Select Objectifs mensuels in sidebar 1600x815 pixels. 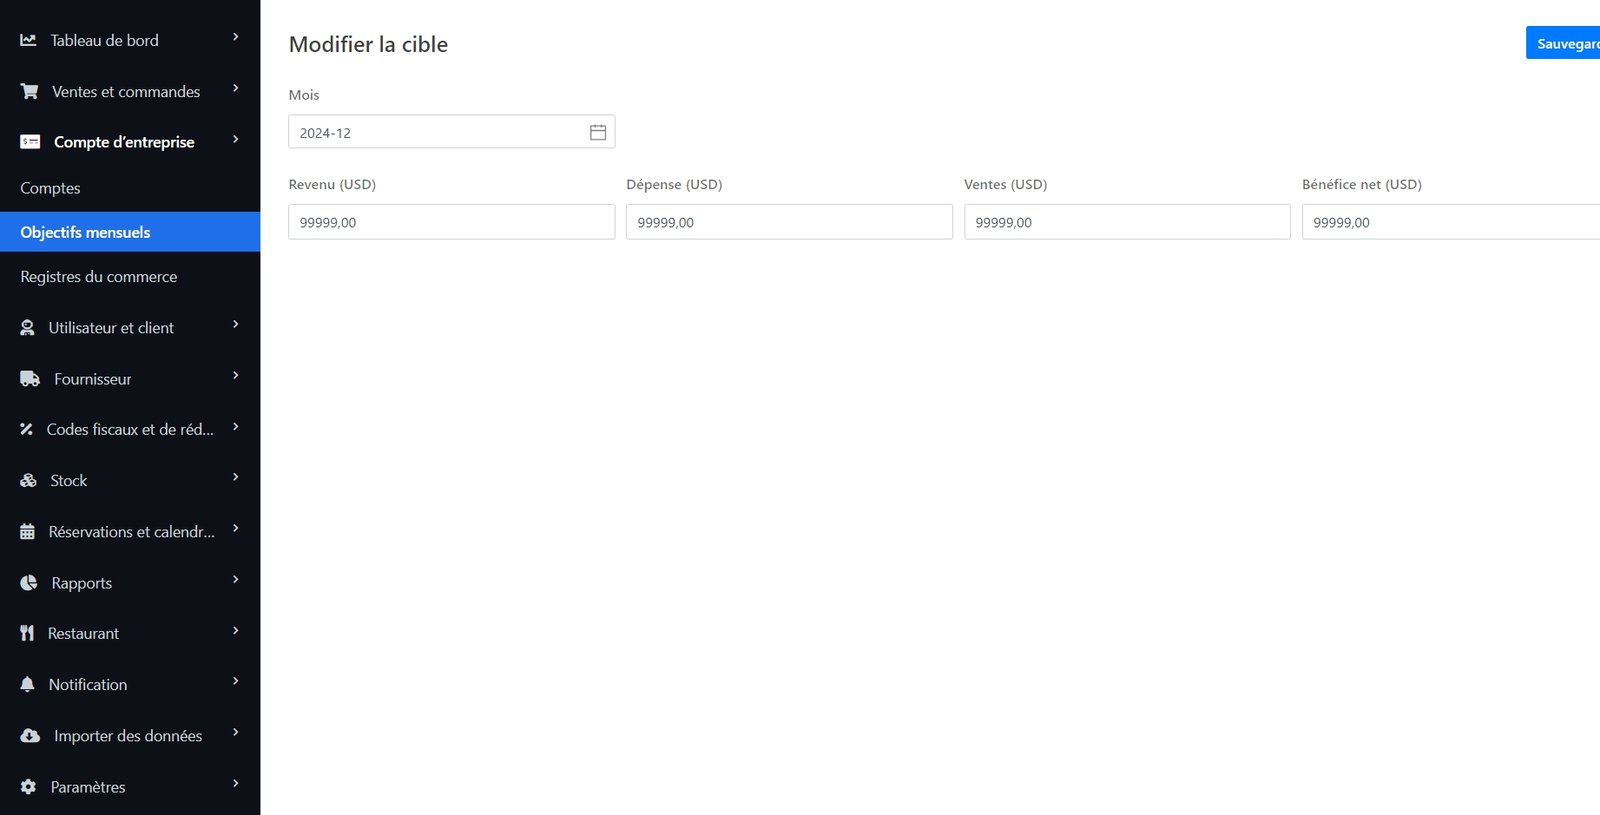point(85,232)
